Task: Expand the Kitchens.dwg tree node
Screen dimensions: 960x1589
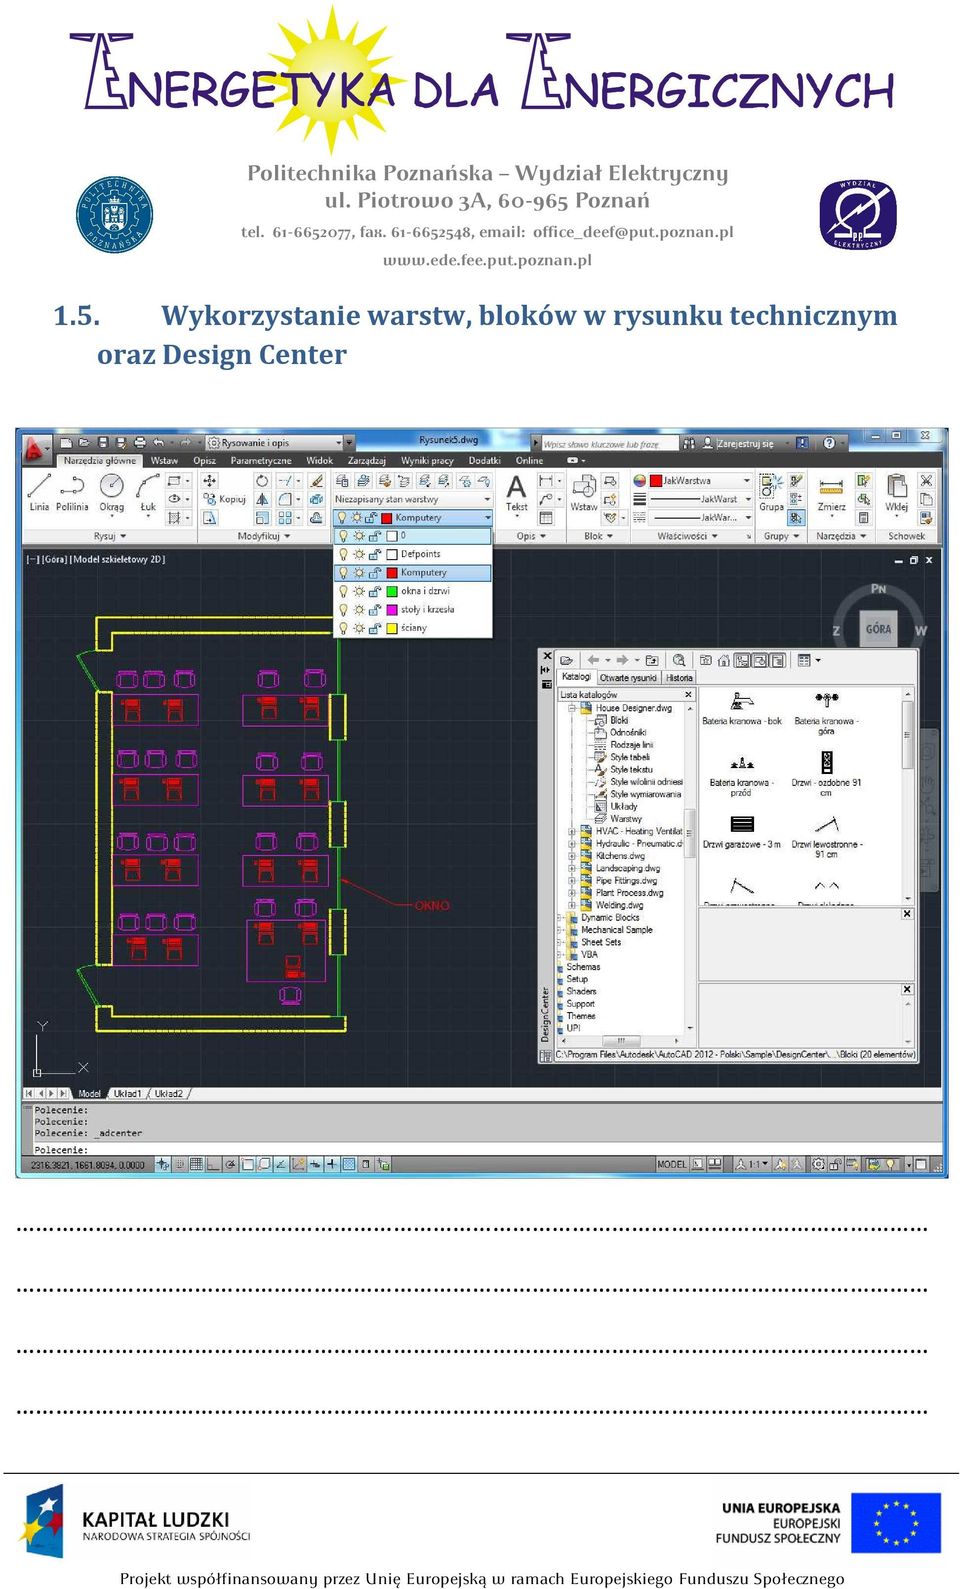Action: pos(572,856)
